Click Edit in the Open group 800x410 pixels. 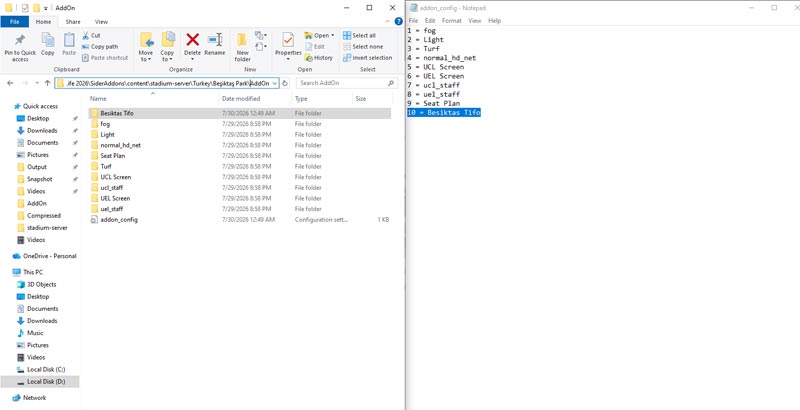coord(315,46)
